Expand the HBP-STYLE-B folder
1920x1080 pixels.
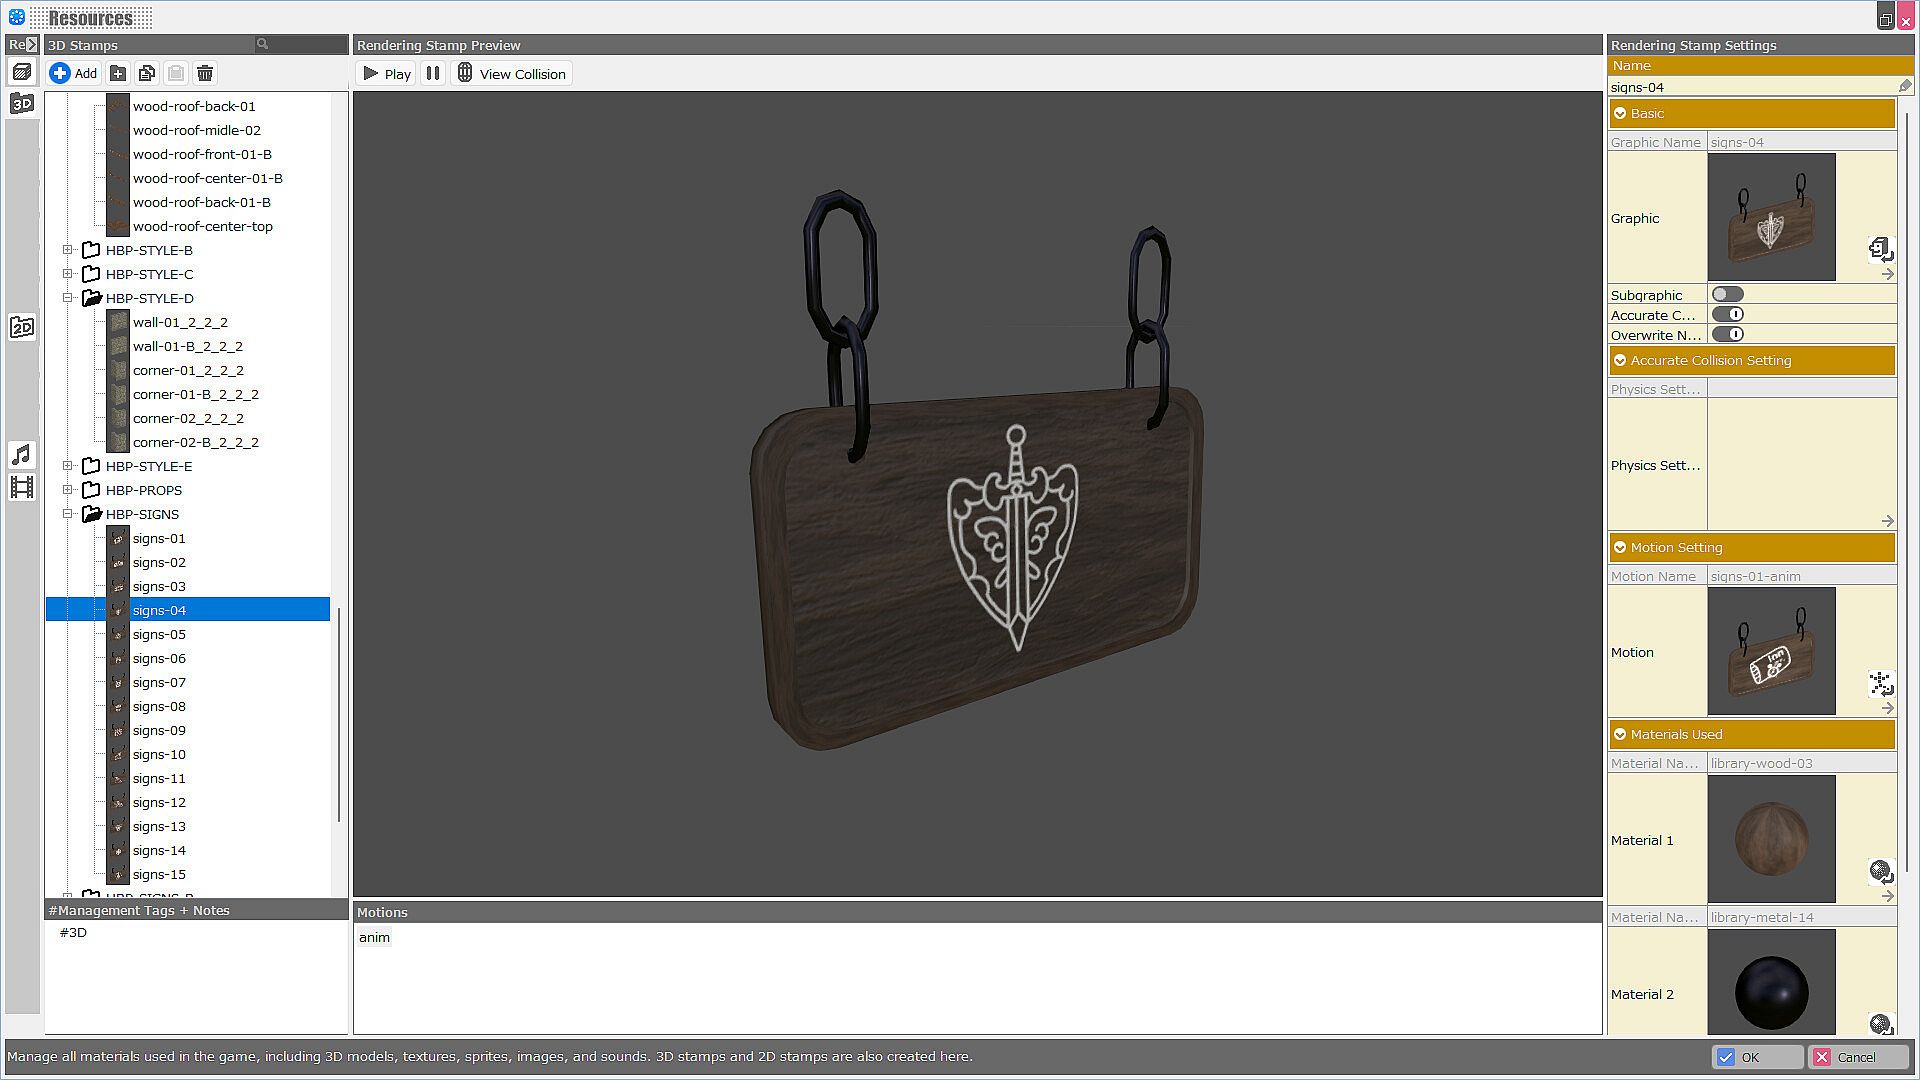point(68,250)
